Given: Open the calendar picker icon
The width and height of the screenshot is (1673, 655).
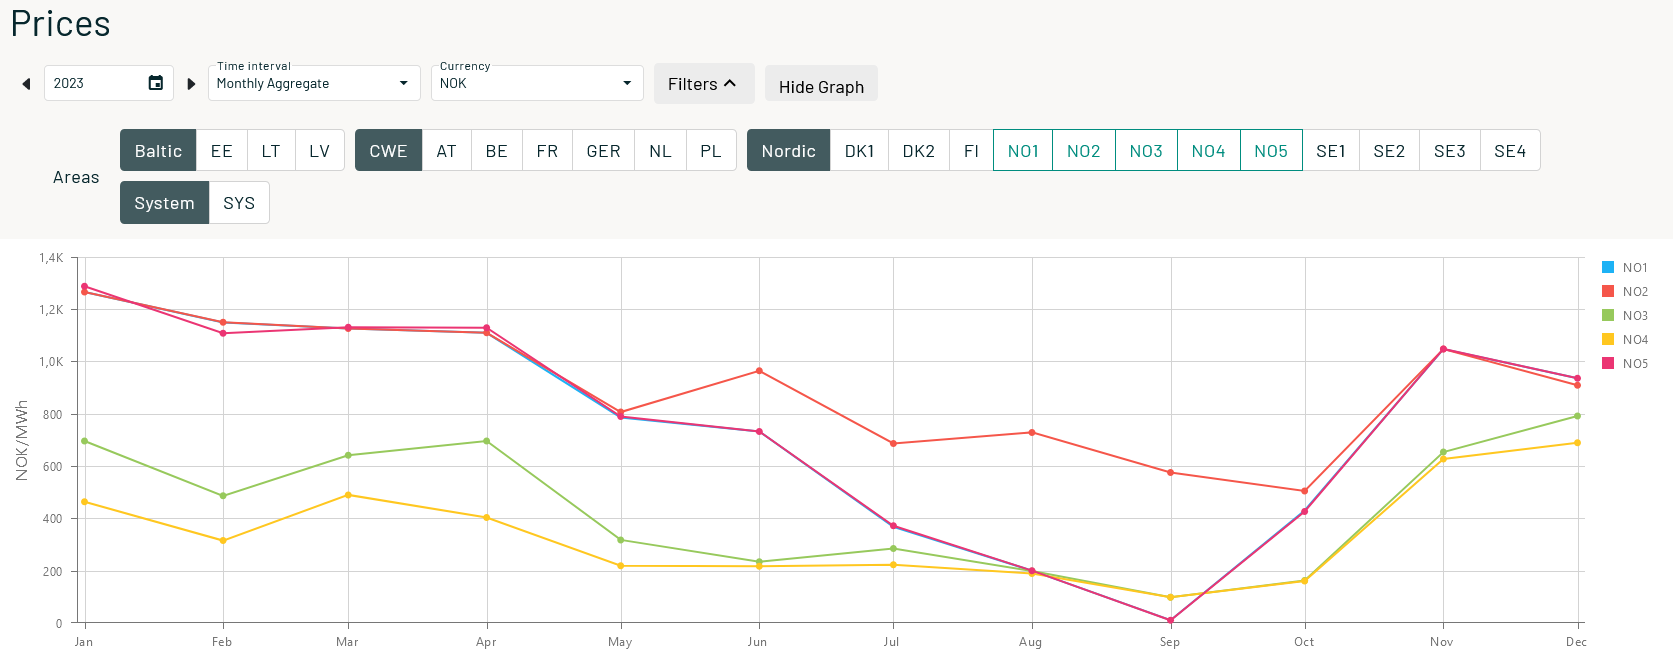Looking at the screenshot, I should click(x=156, y=83).
